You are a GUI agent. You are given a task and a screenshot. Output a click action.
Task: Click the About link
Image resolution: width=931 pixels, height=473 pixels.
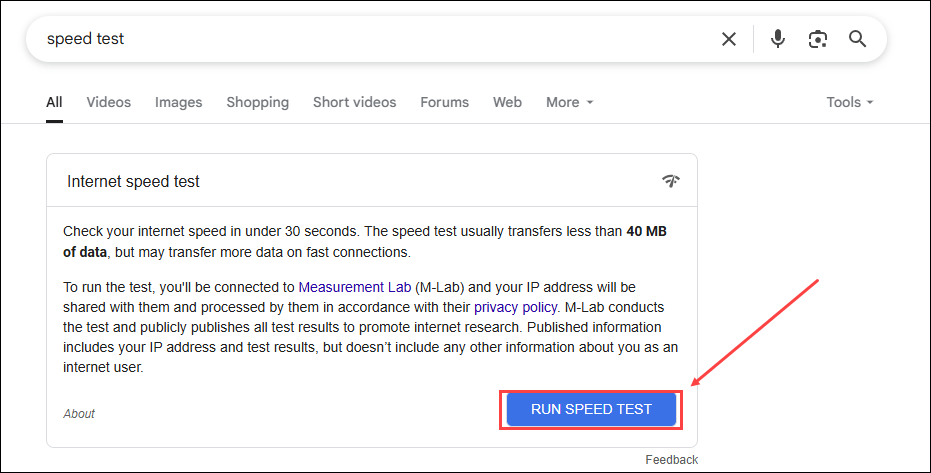[x=79, y=413]
